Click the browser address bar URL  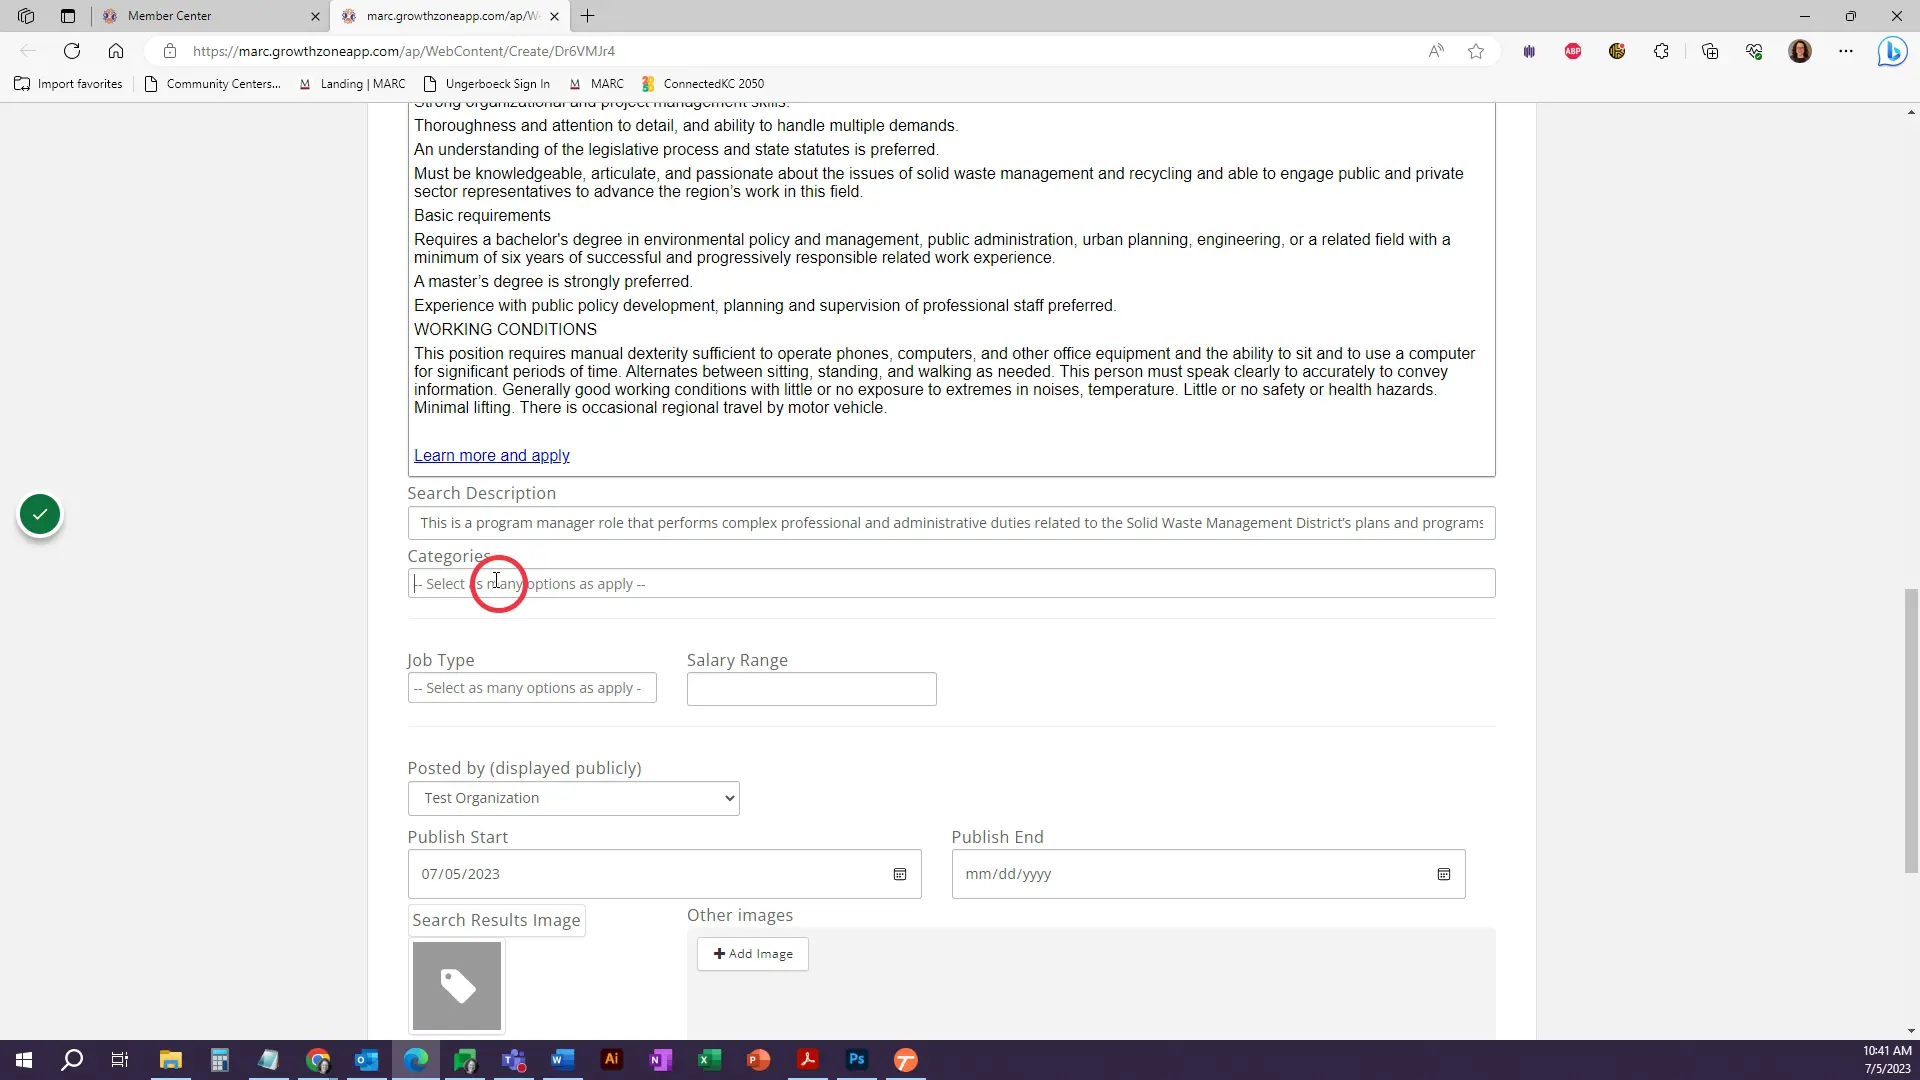pos(404,51)
